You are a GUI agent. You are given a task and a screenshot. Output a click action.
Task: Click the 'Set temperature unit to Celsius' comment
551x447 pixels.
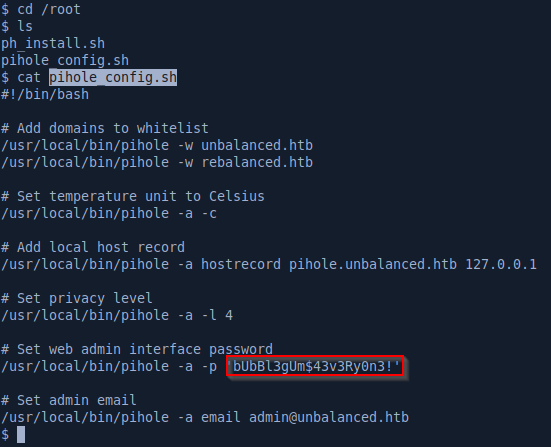pyautogui.click(x=133, y=196)
